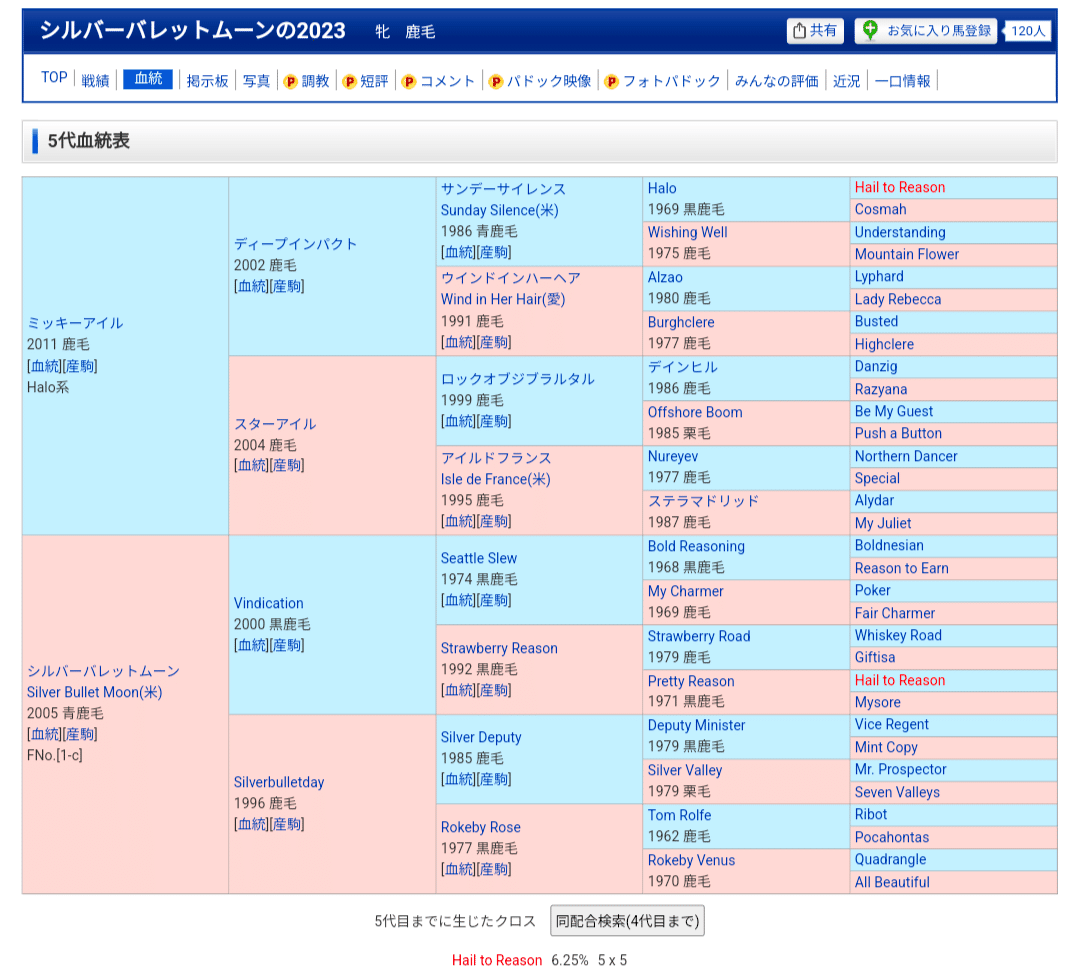
Task: Click デインヒル link
Action: point(683,367)
